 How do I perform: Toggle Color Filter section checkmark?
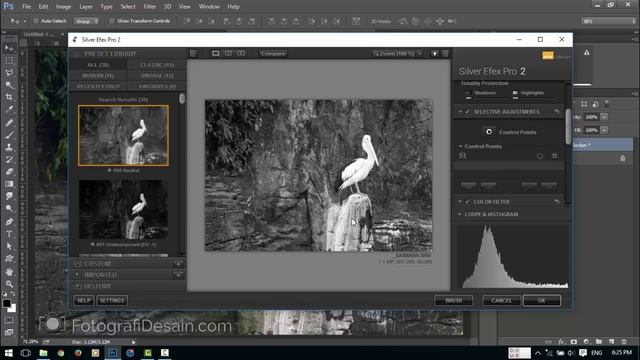coord(467,202)
